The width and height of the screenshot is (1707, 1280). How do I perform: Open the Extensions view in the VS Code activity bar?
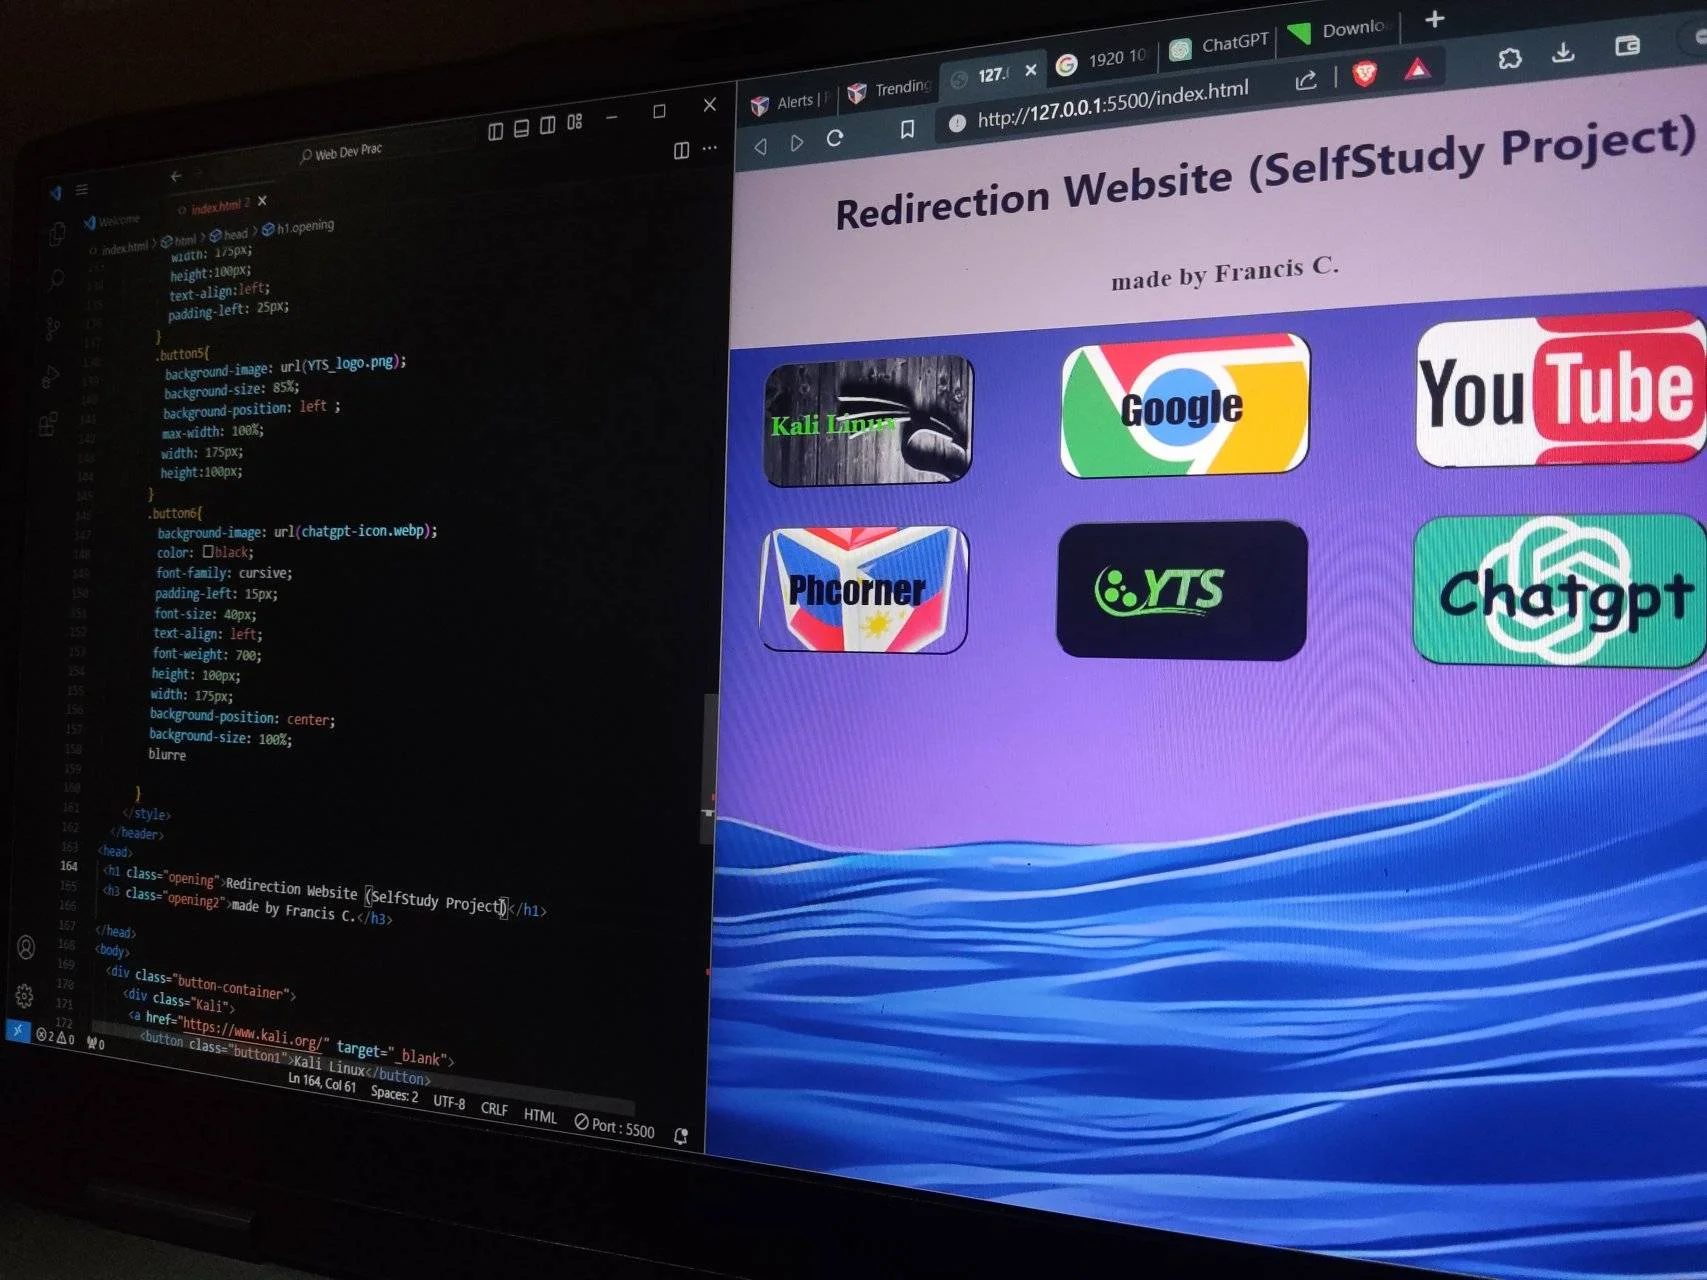[47, 425]
